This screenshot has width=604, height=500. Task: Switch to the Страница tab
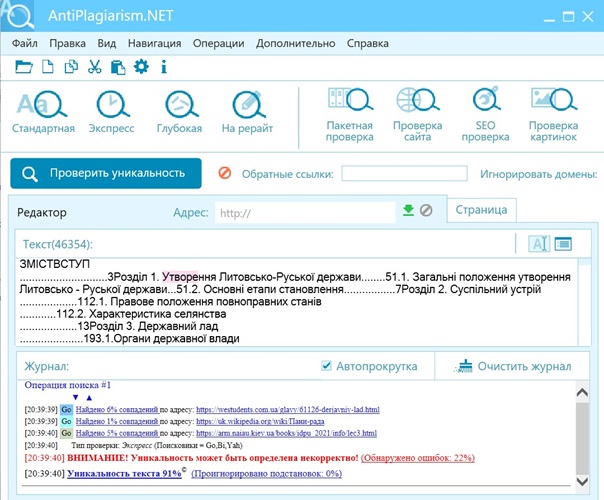pyautogui.click(x=482, y=210)
